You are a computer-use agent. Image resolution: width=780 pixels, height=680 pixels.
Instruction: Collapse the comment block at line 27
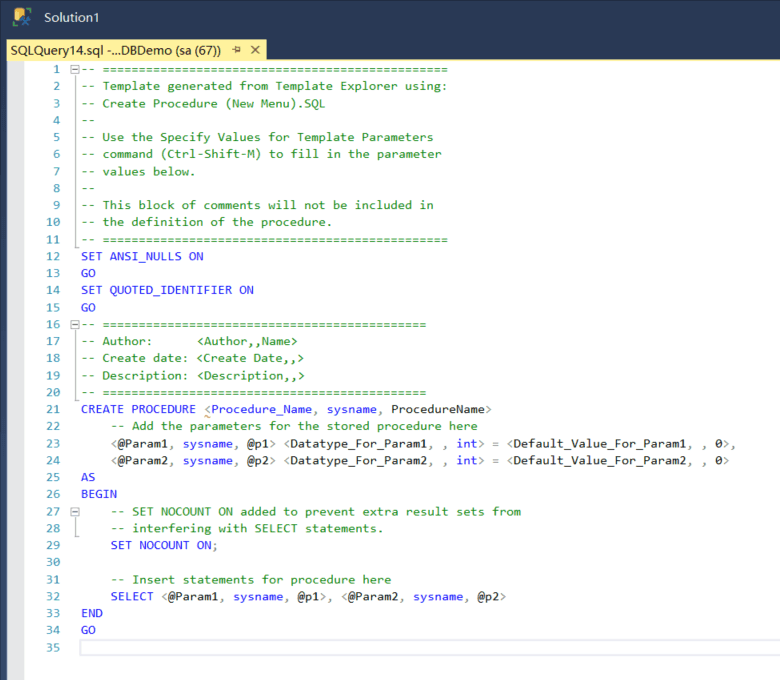75,511
